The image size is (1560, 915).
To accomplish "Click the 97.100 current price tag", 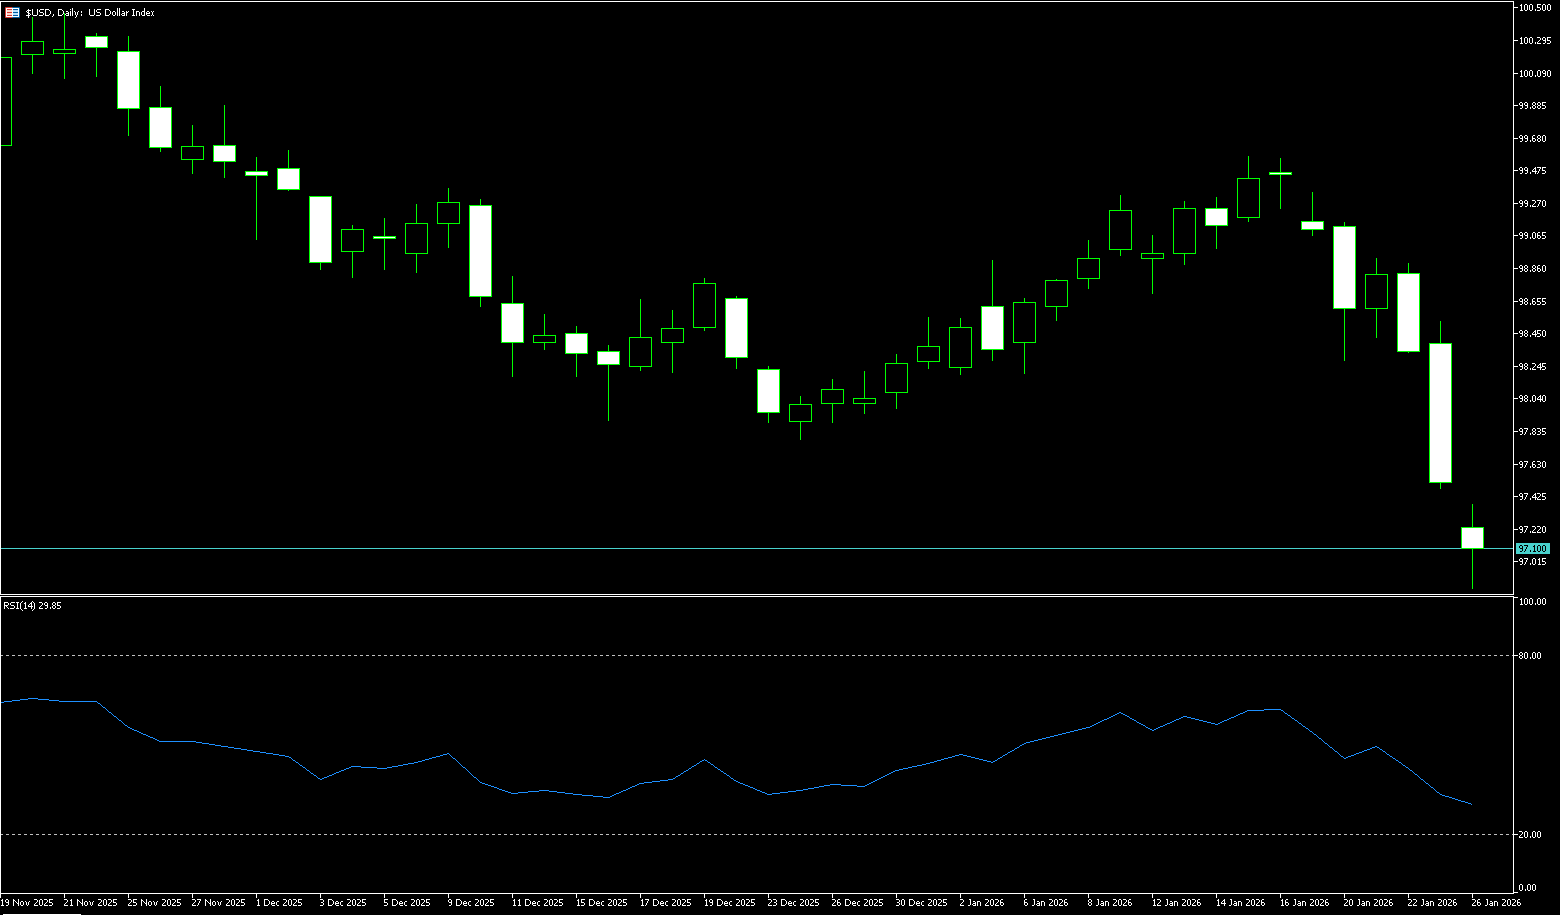I will click(1532, 549).
